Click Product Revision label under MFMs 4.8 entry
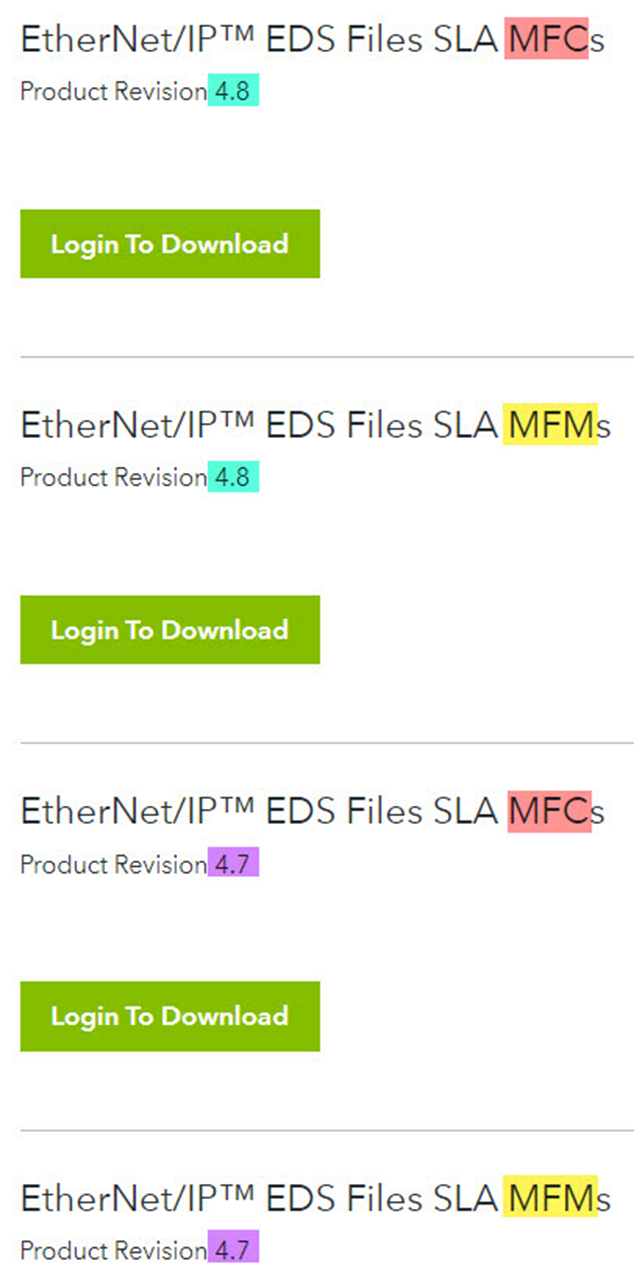The height and width of the screenshot is (1286, 634). [x=112, y=478]
